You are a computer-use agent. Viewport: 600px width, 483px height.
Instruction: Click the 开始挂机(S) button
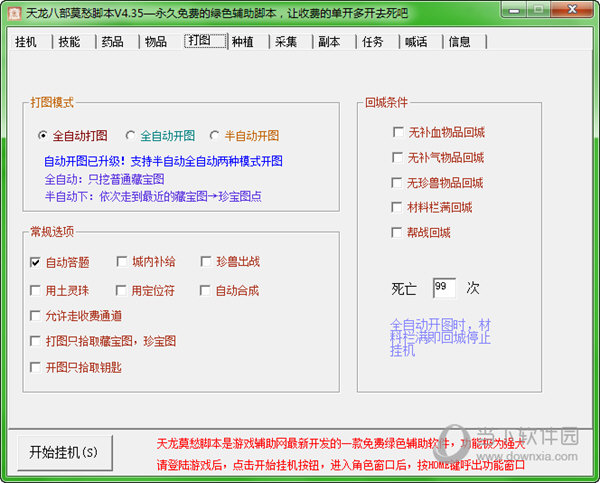65,453
